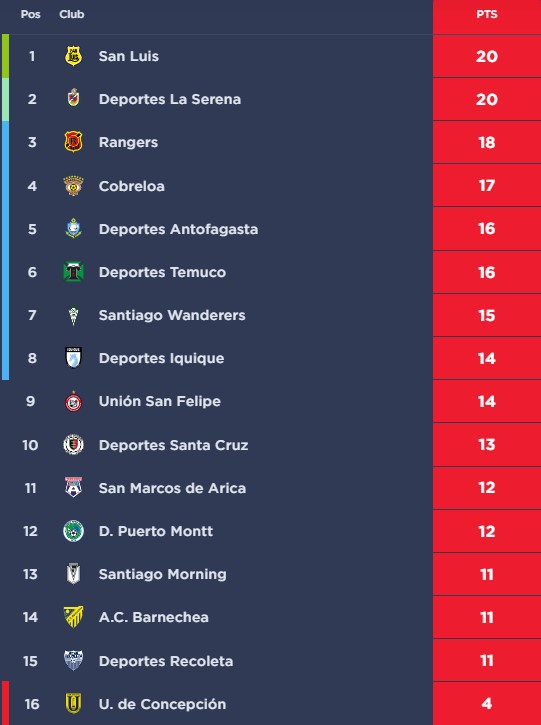This screenshot has height=725, width=541.
Task: Click the San Marcos de Arica crest
Action: click(x=73, y=487)
